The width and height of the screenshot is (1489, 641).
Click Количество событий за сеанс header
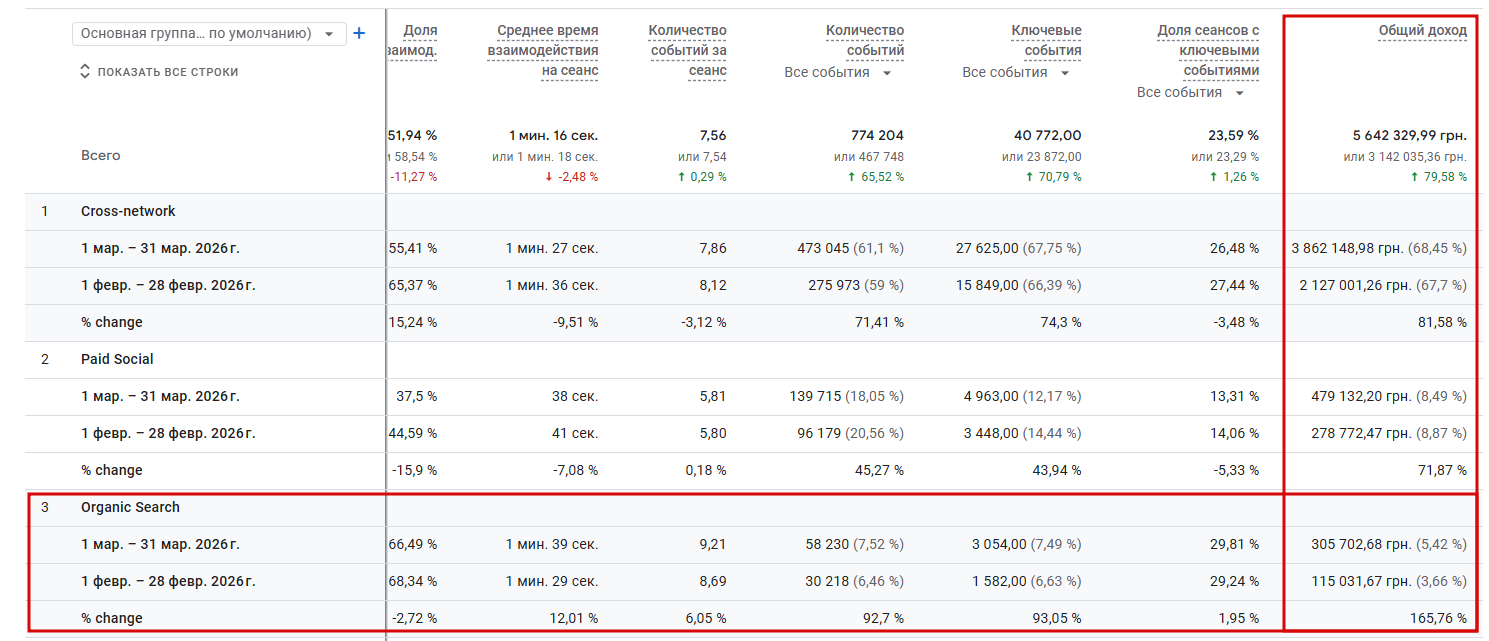(x=687, y=51)
